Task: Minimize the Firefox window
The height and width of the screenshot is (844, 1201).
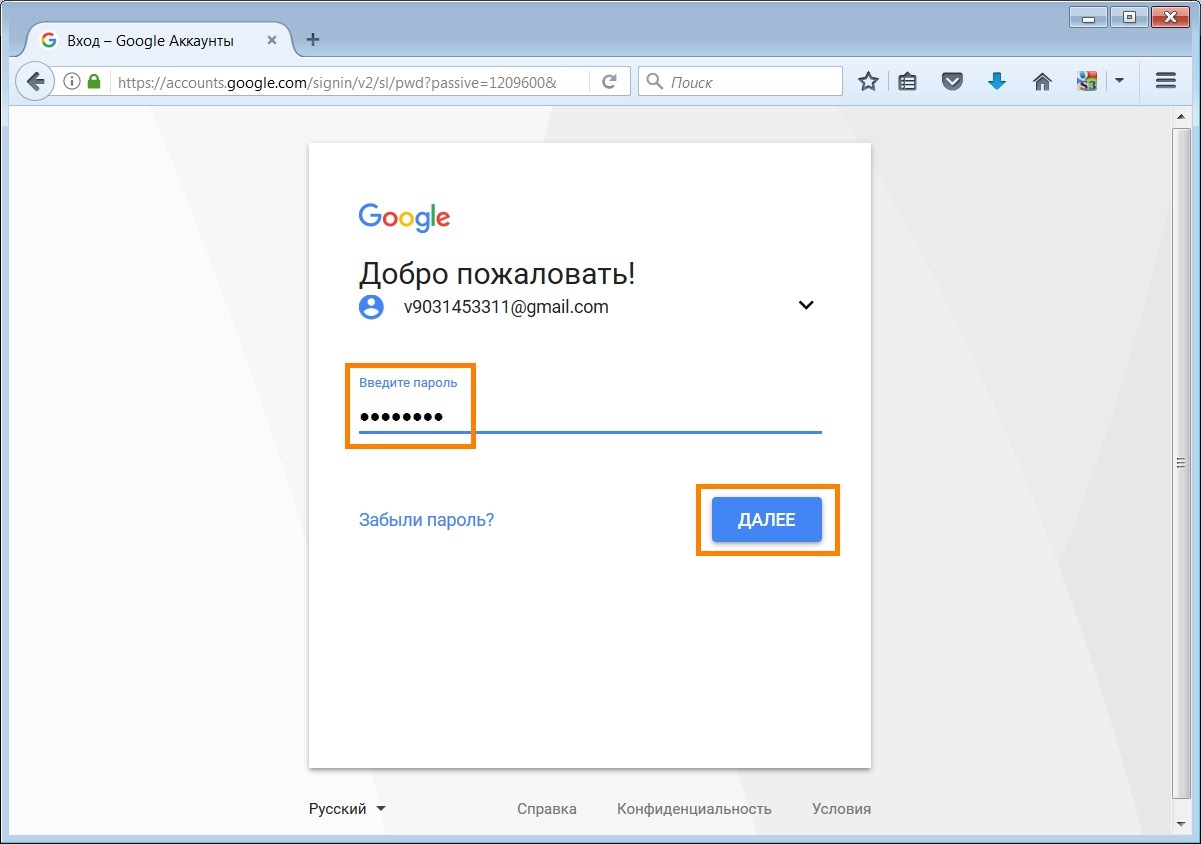Action: [1088, 16]
